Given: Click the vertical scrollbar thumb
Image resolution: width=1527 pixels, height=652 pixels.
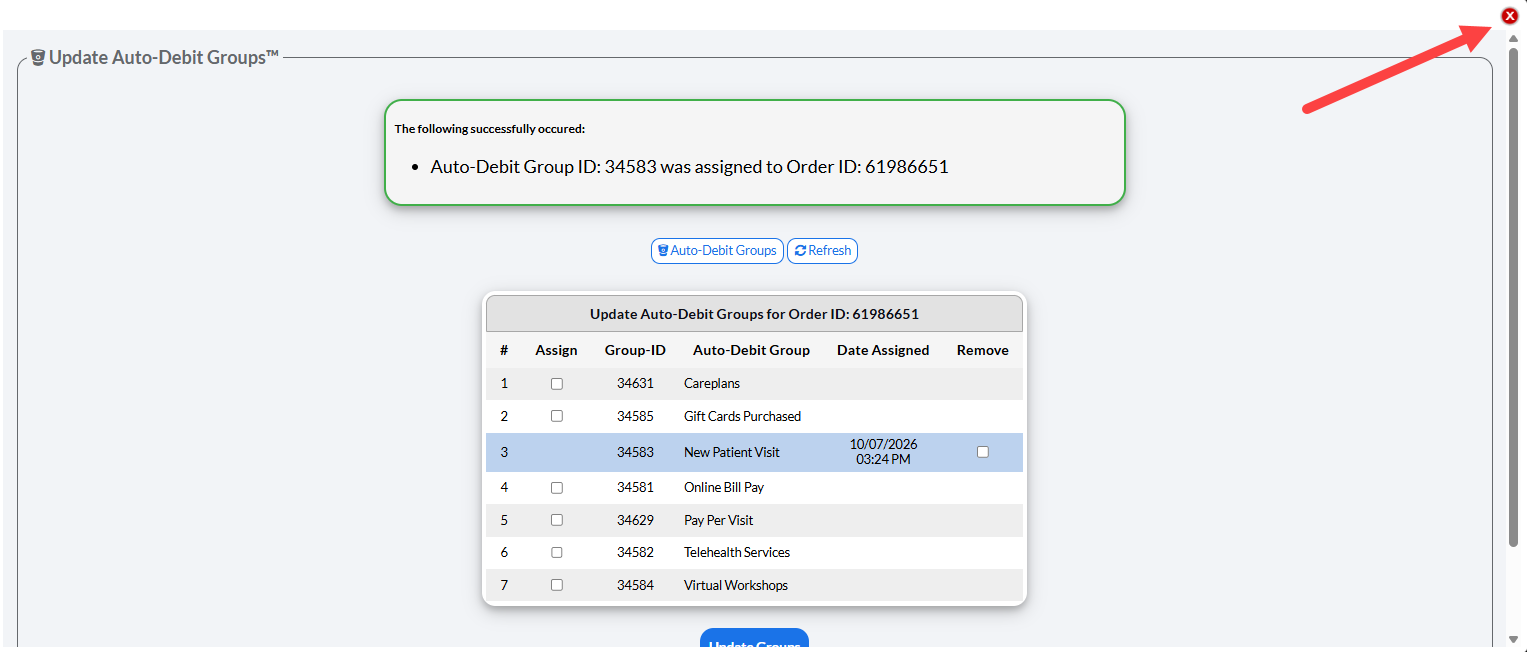Looking at the screenshot, I should pyautogui.click(x=1513, y=296).
